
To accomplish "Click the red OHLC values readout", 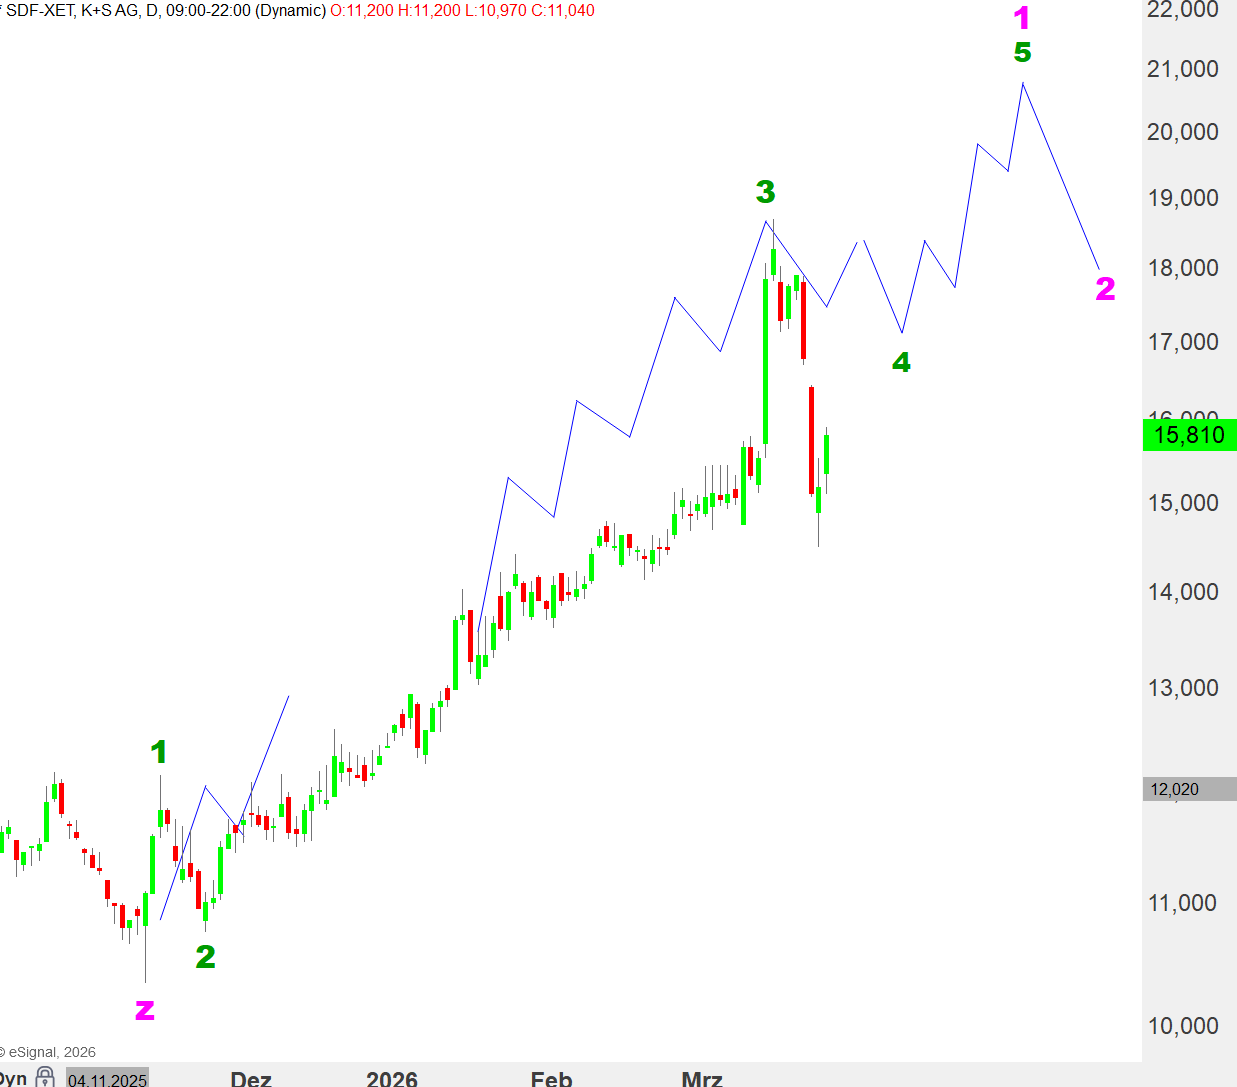I will point(462,10).
